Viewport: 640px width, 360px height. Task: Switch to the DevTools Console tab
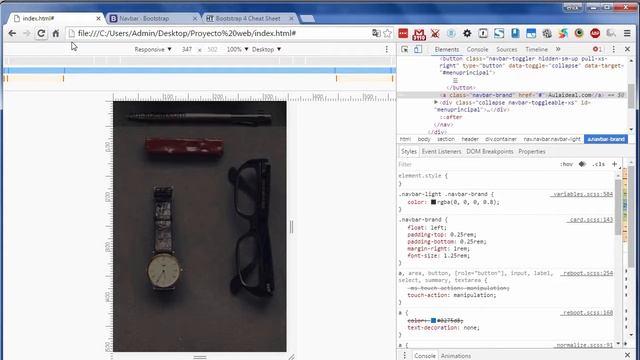click(x=477, y=49)
